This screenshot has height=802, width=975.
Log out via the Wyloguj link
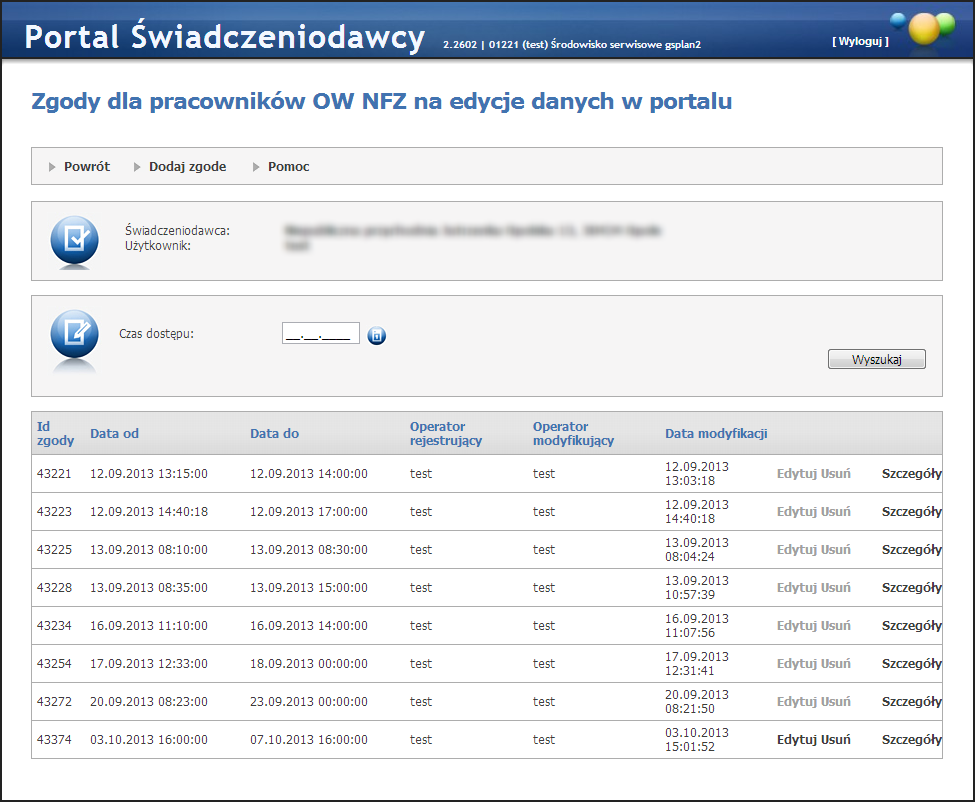coord(860,41)
